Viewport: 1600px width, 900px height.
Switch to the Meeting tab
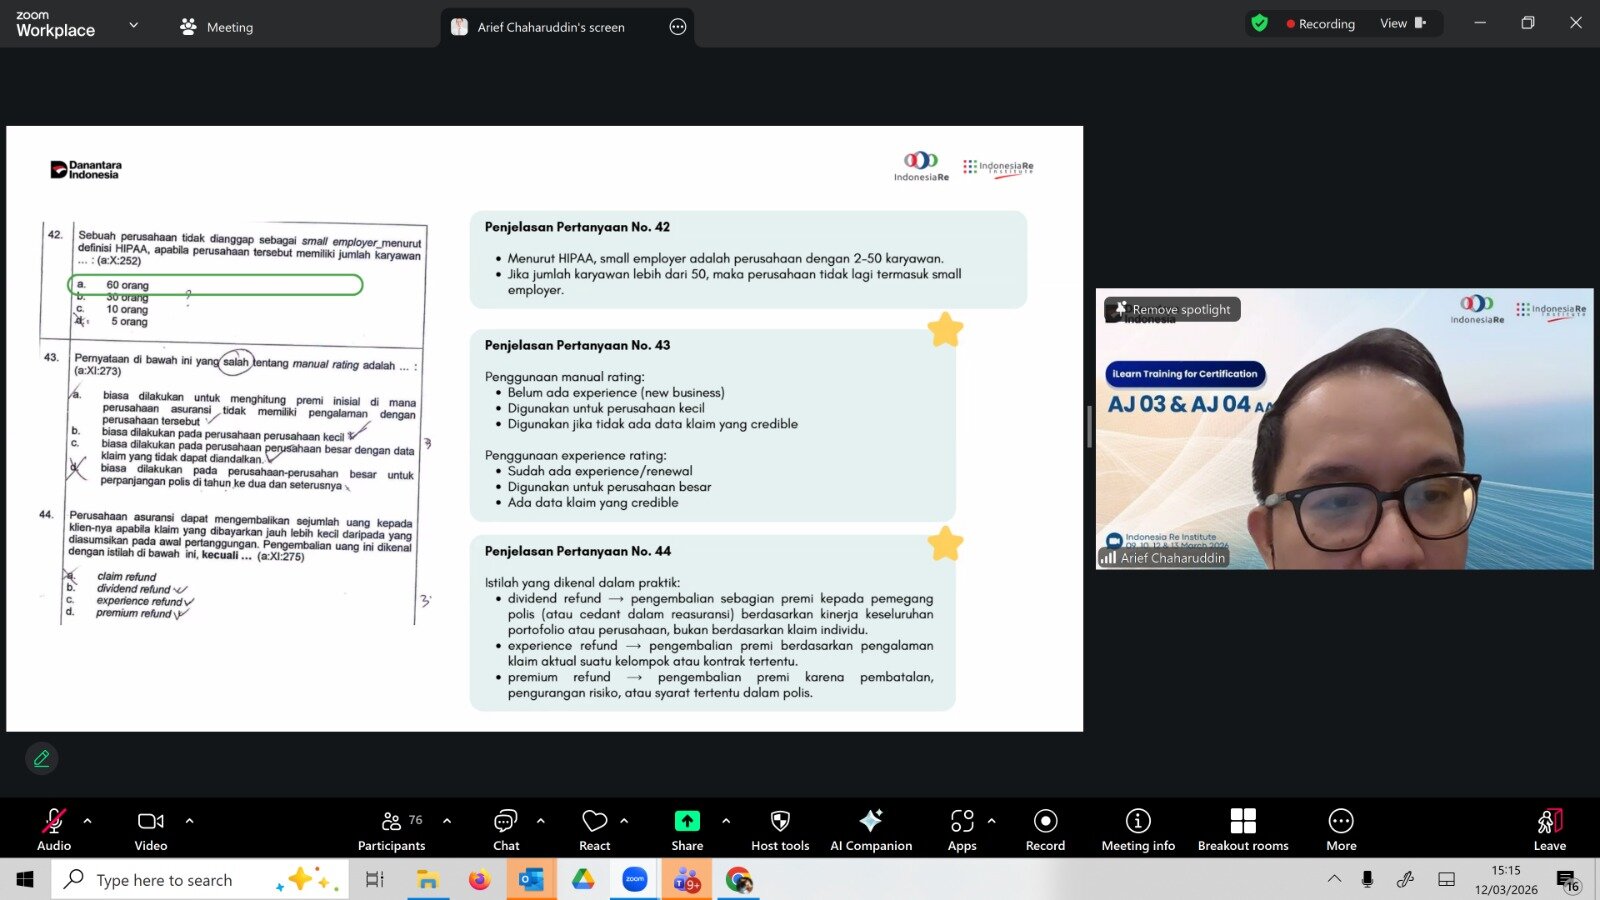click(217, 27)
